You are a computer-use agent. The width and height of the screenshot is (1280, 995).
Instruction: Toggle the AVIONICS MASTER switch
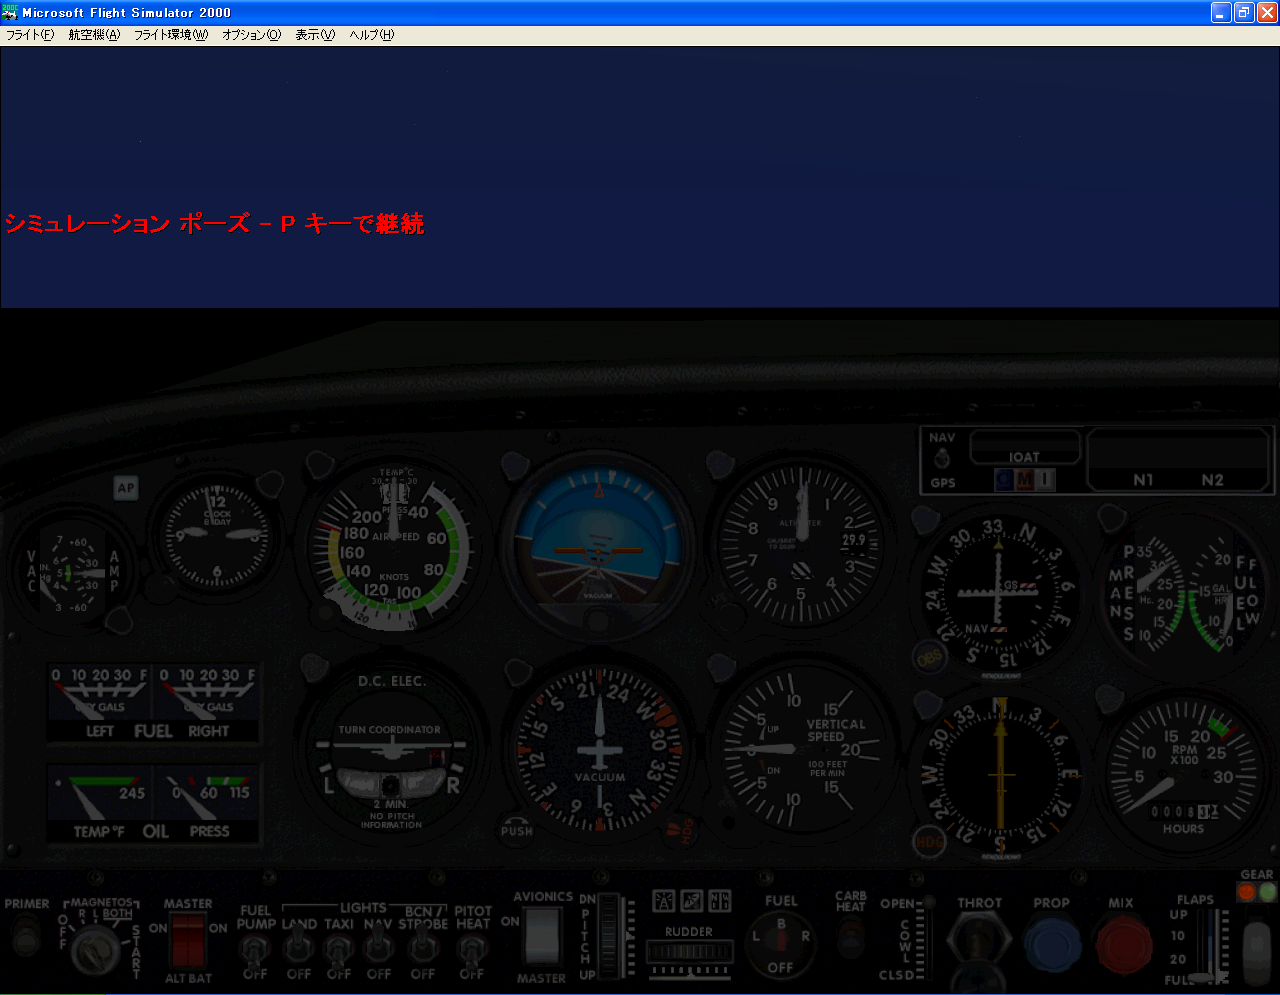[542, 937]
